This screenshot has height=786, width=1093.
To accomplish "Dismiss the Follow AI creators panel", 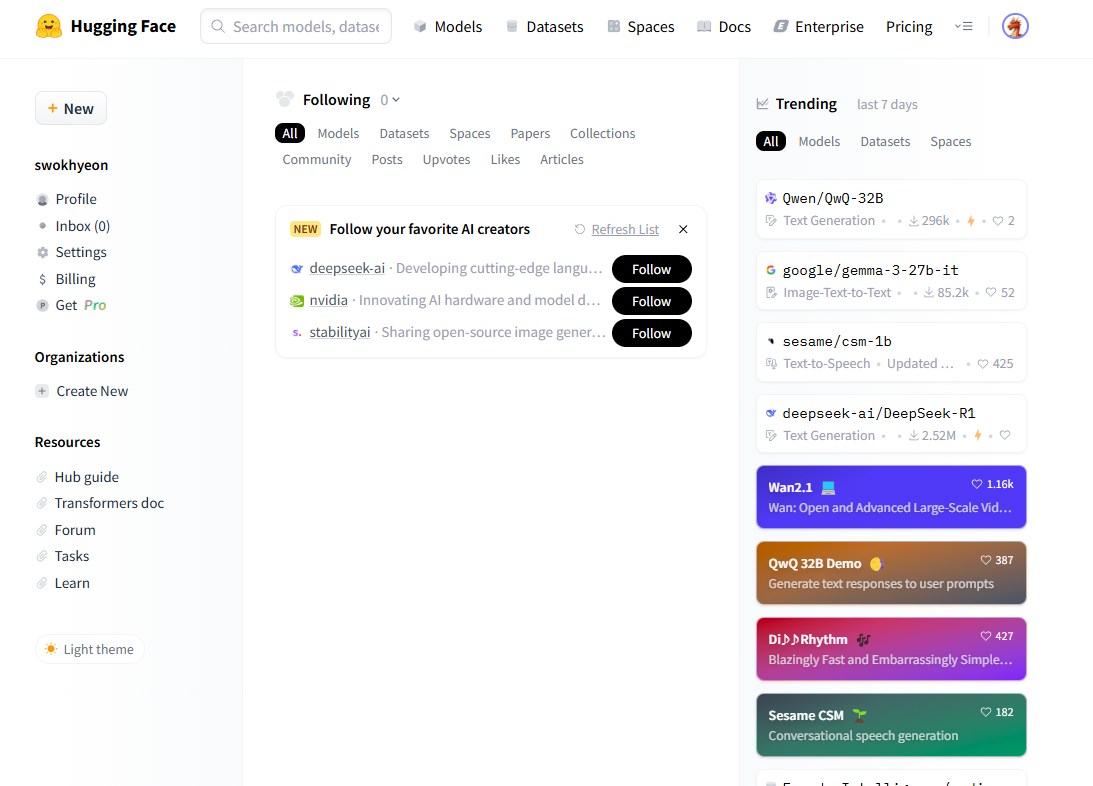I will point(683,229).
